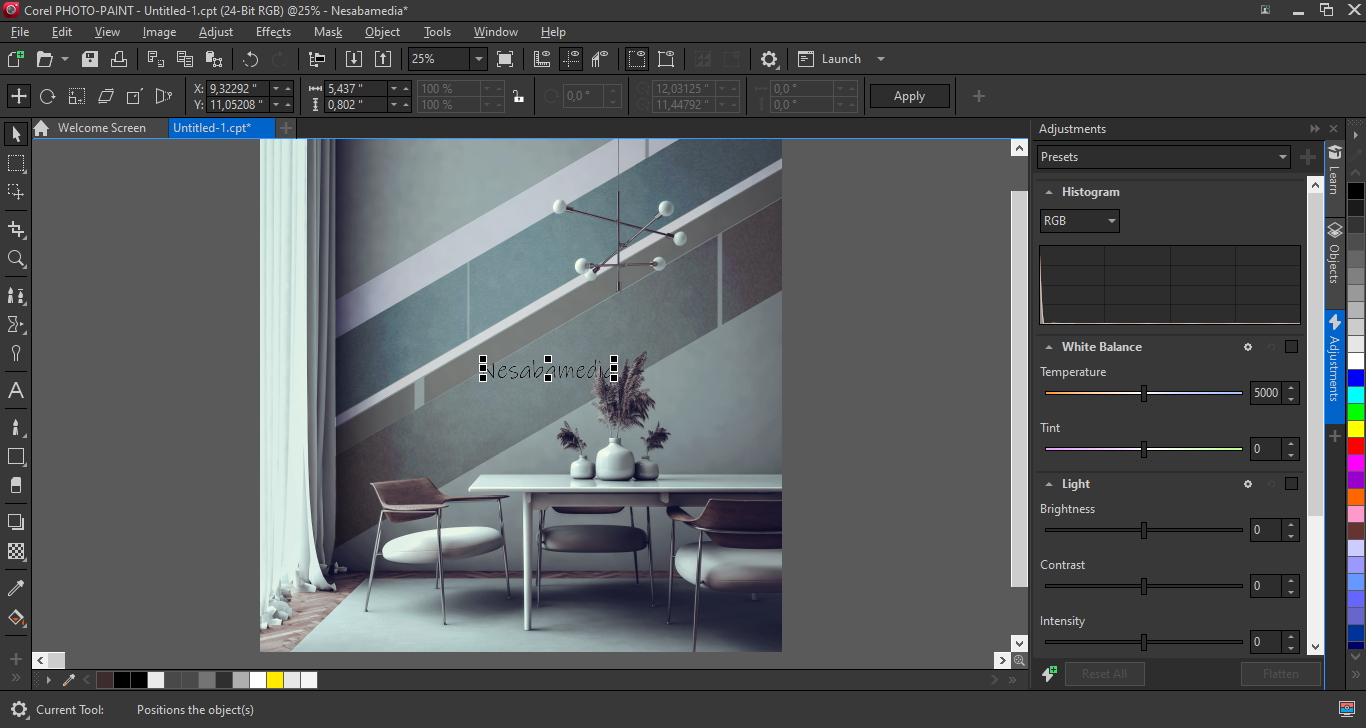This screenshot has height=728, width=1366.
Task: Select the Zoom tool in toolbox
Action: click(16, 259)
